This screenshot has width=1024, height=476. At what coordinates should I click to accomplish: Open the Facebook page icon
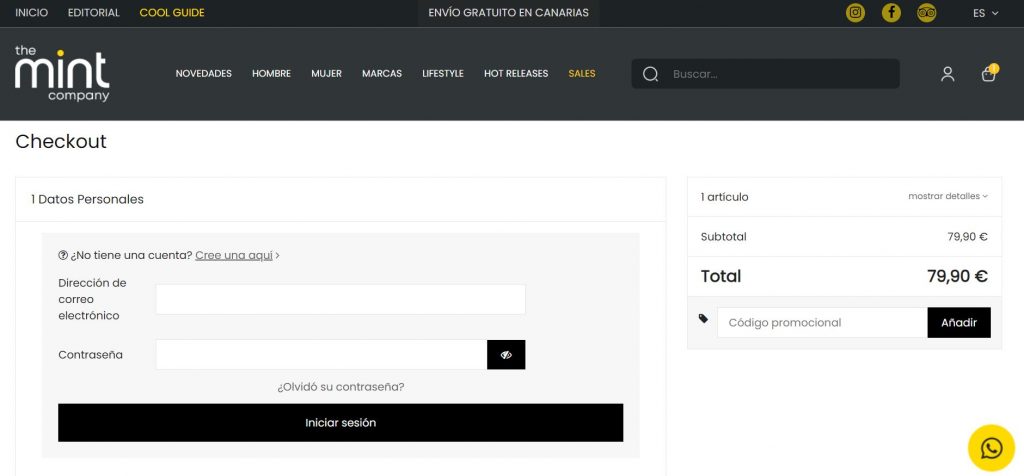pyautogui.click(x=891, y=13)
